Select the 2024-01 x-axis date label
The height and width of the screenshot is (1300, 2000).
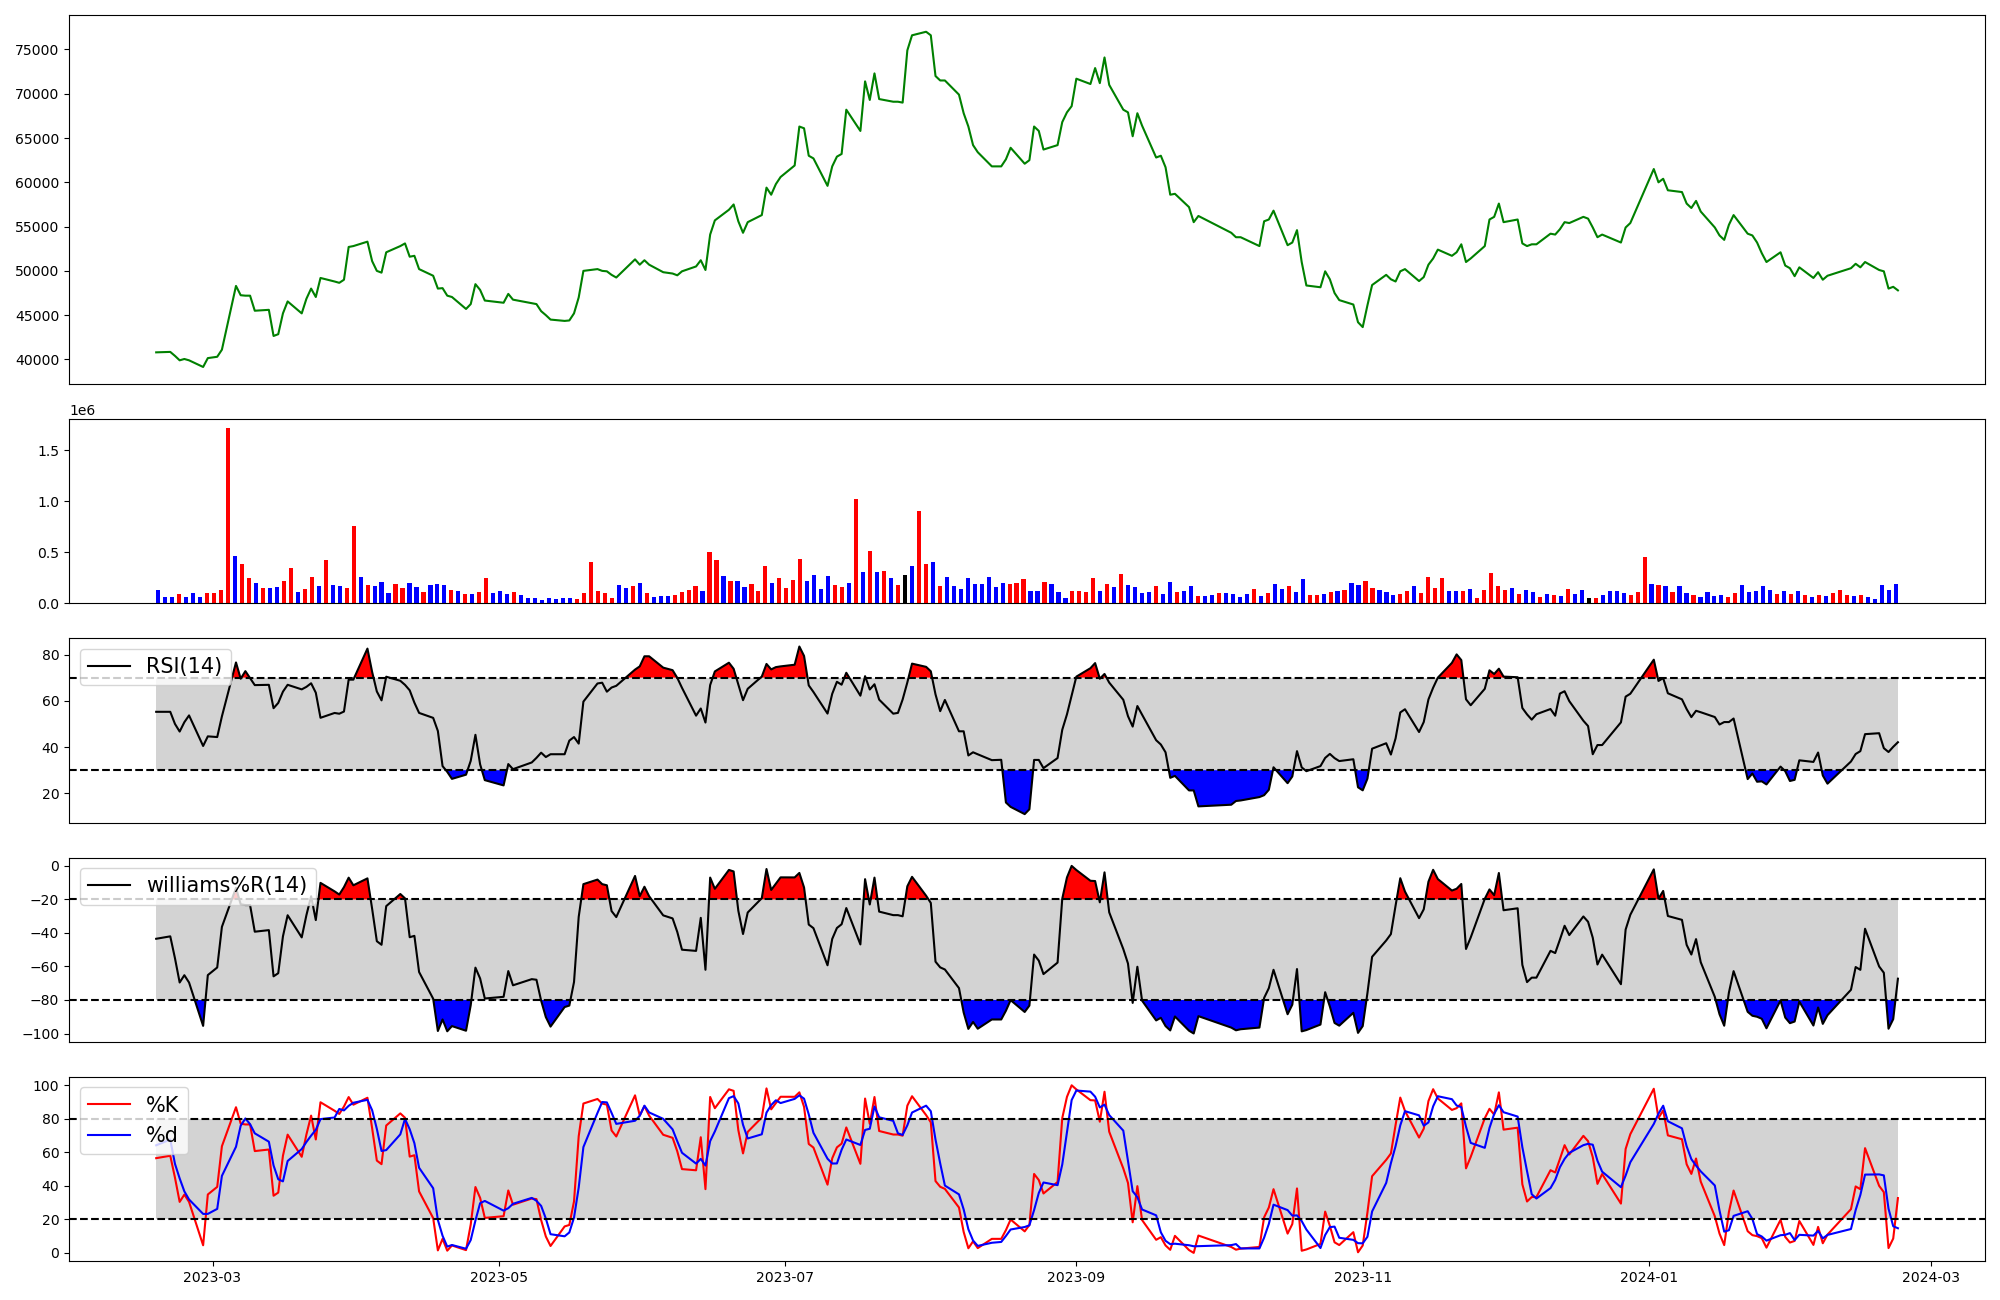pyautogui.click(x=1648, y=1277)
